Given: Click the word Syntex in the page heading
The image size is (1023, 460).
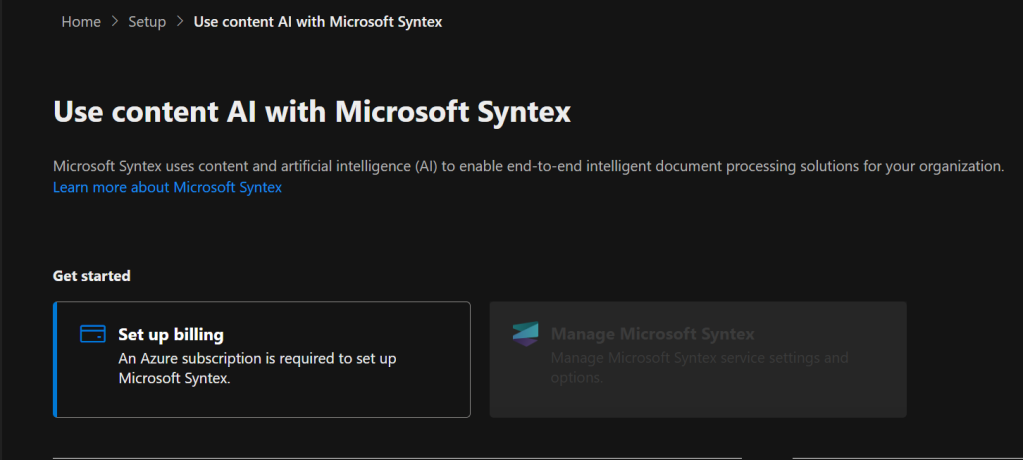Looking at the screenshot, I should [516, 111].
